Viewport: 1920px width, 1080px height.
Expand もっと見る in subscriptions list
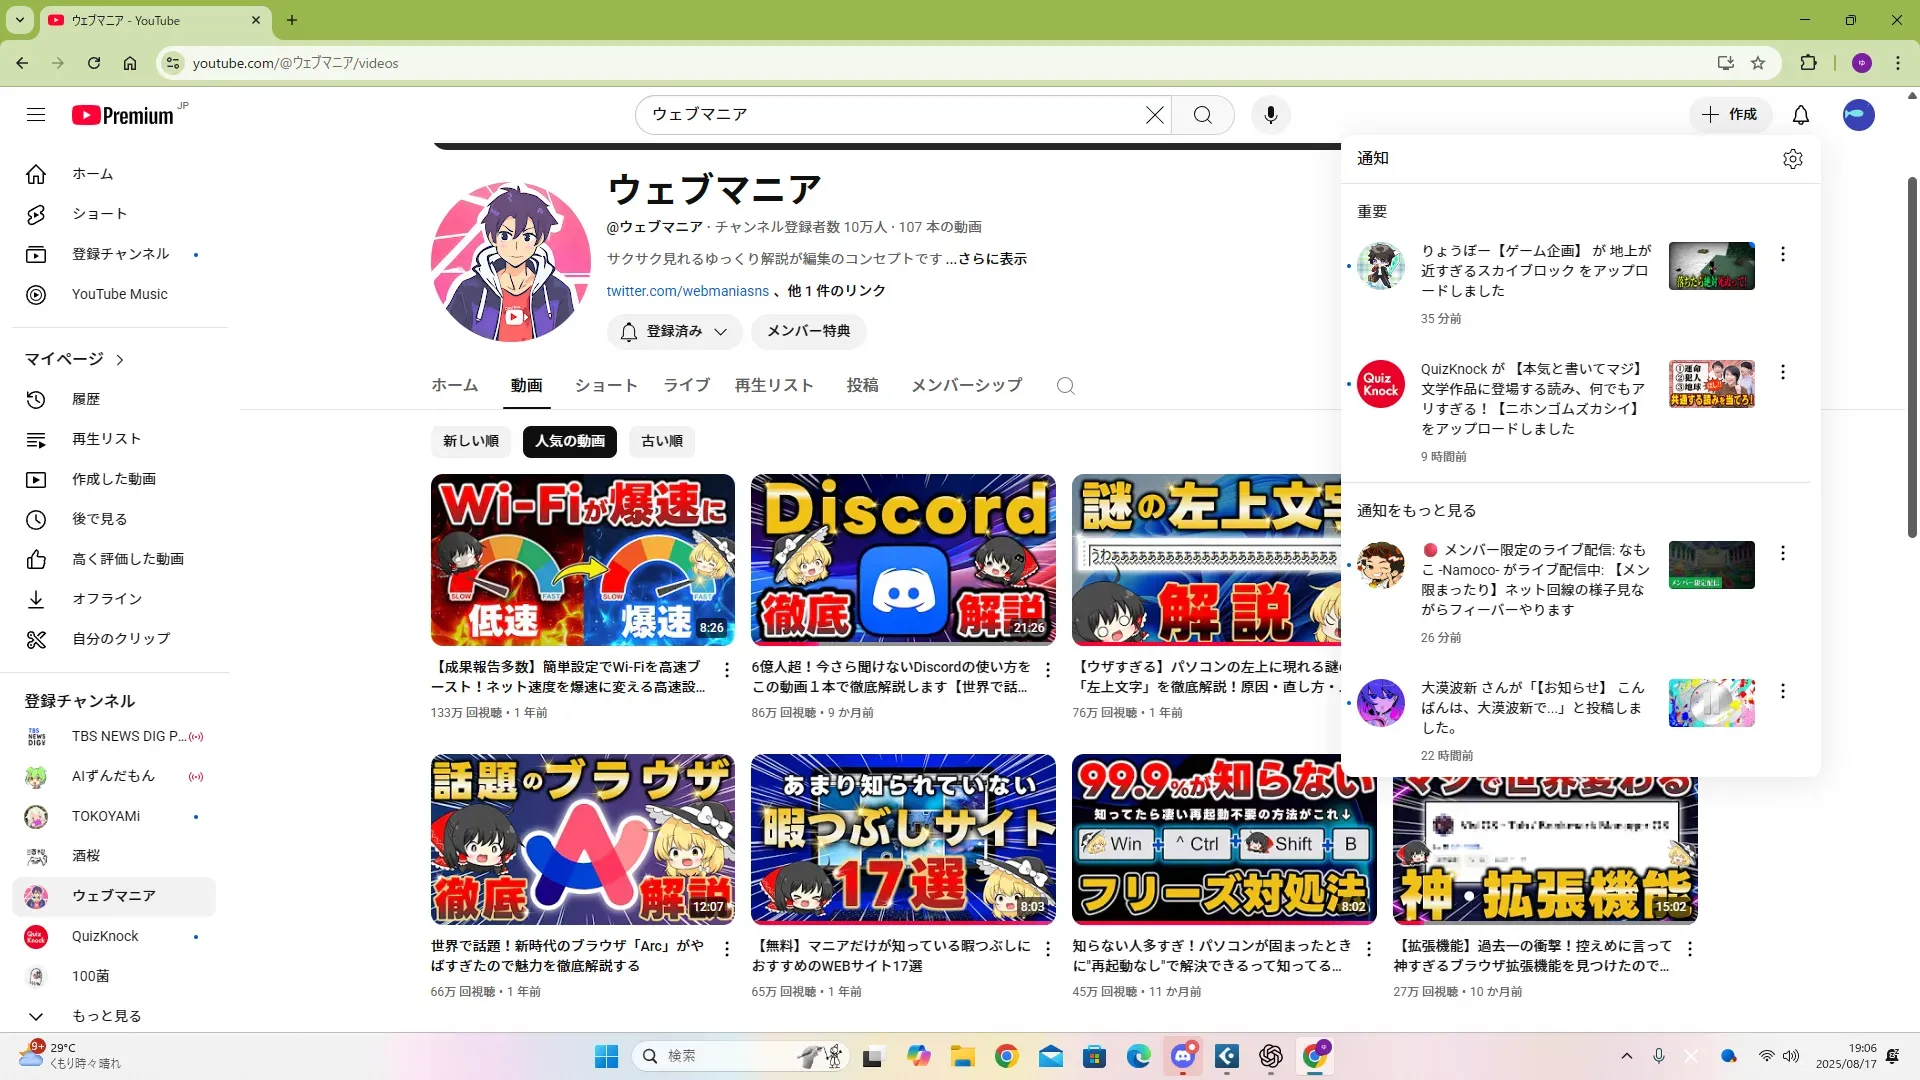(x=106, y=1015)
